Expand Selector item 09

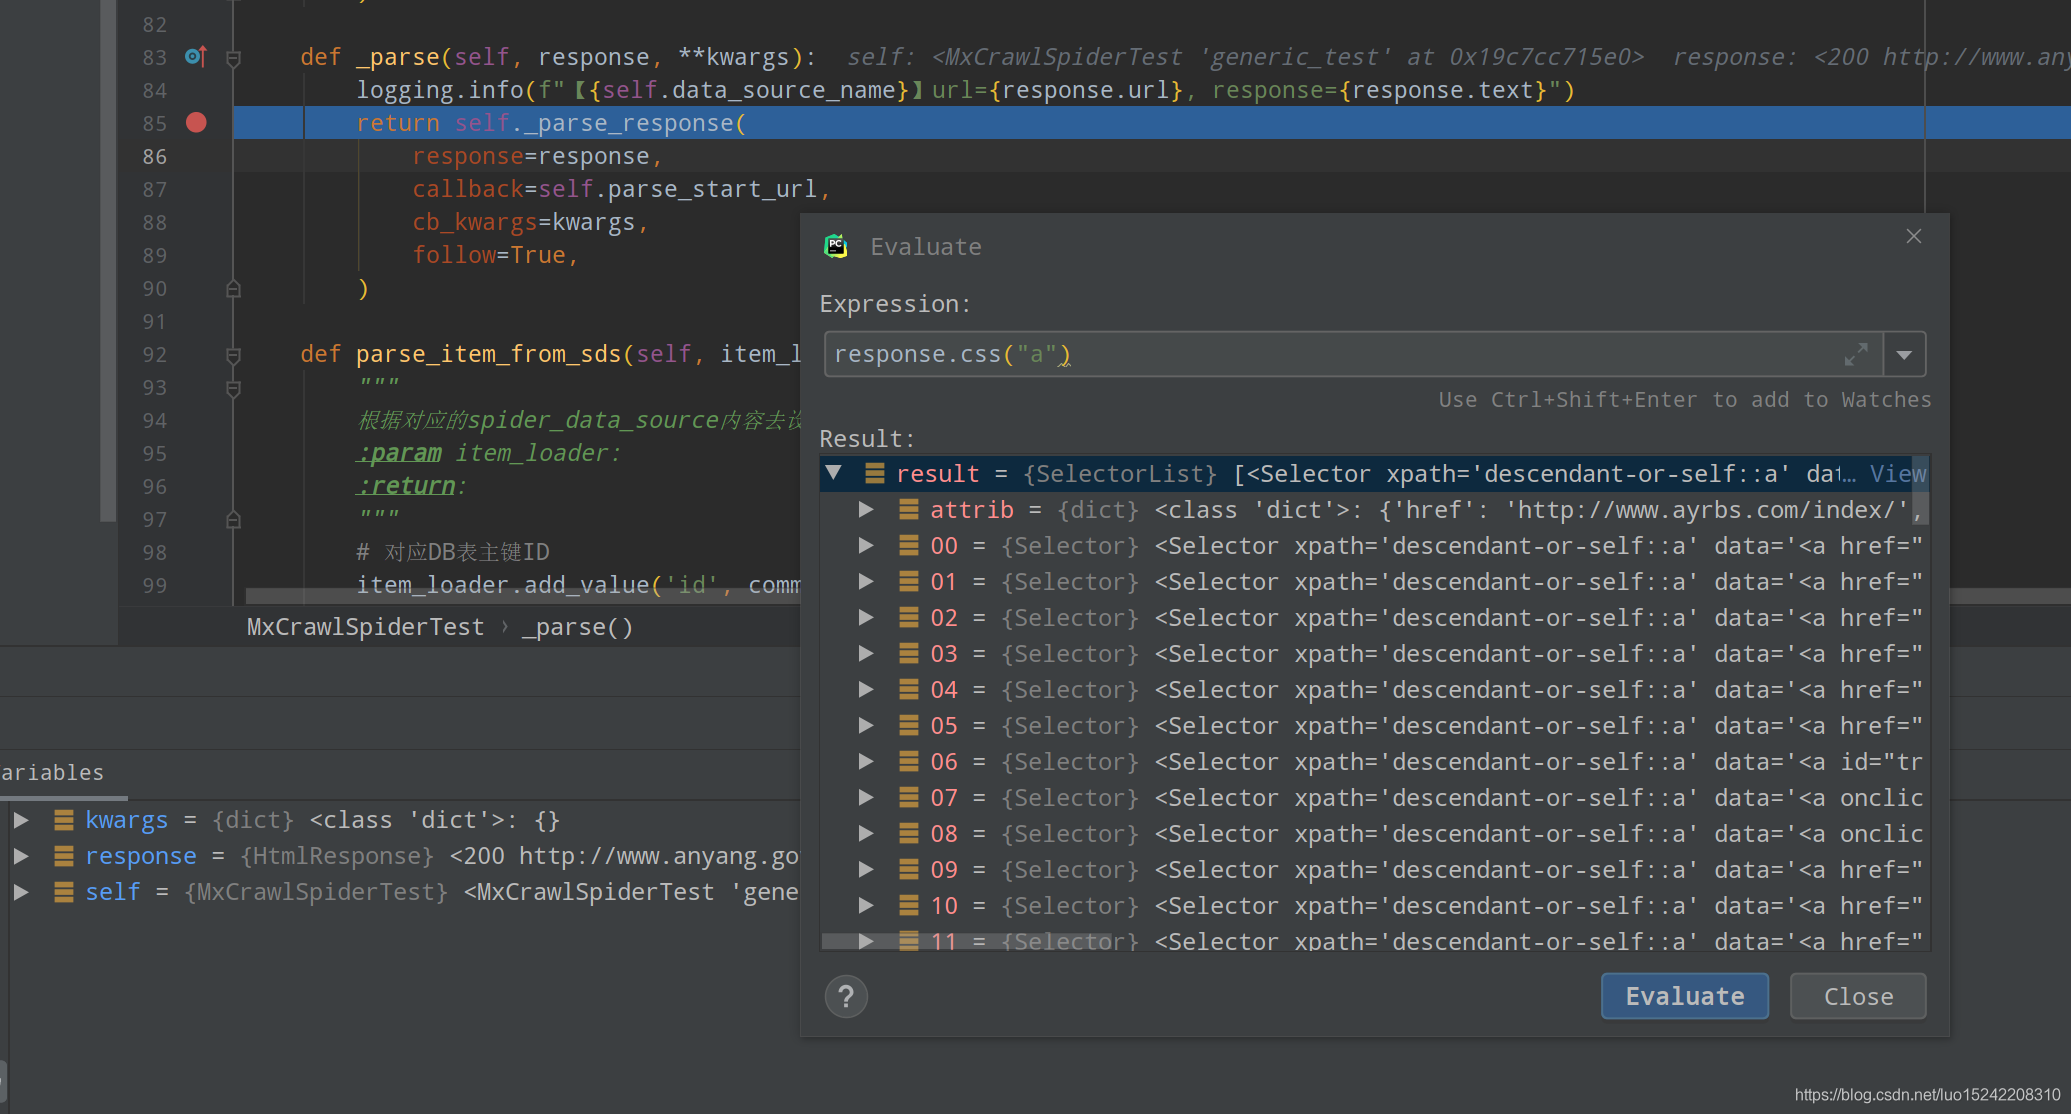tap(866, 870)
